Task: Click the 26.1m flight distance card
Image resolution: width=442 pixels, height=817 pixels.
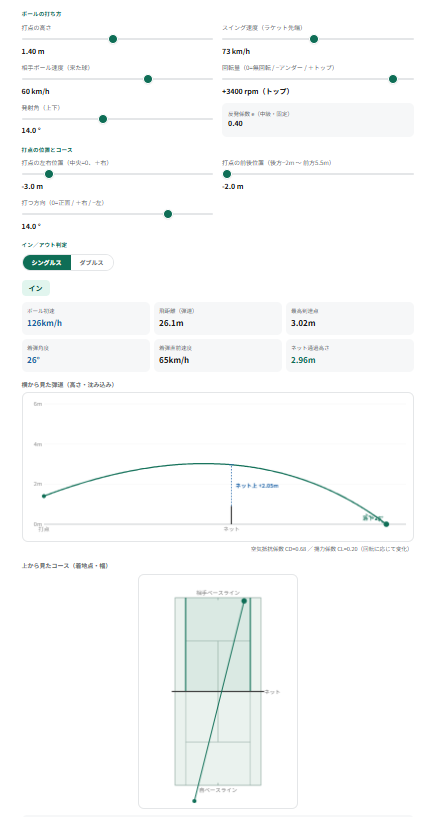Action: click(218, 318)
